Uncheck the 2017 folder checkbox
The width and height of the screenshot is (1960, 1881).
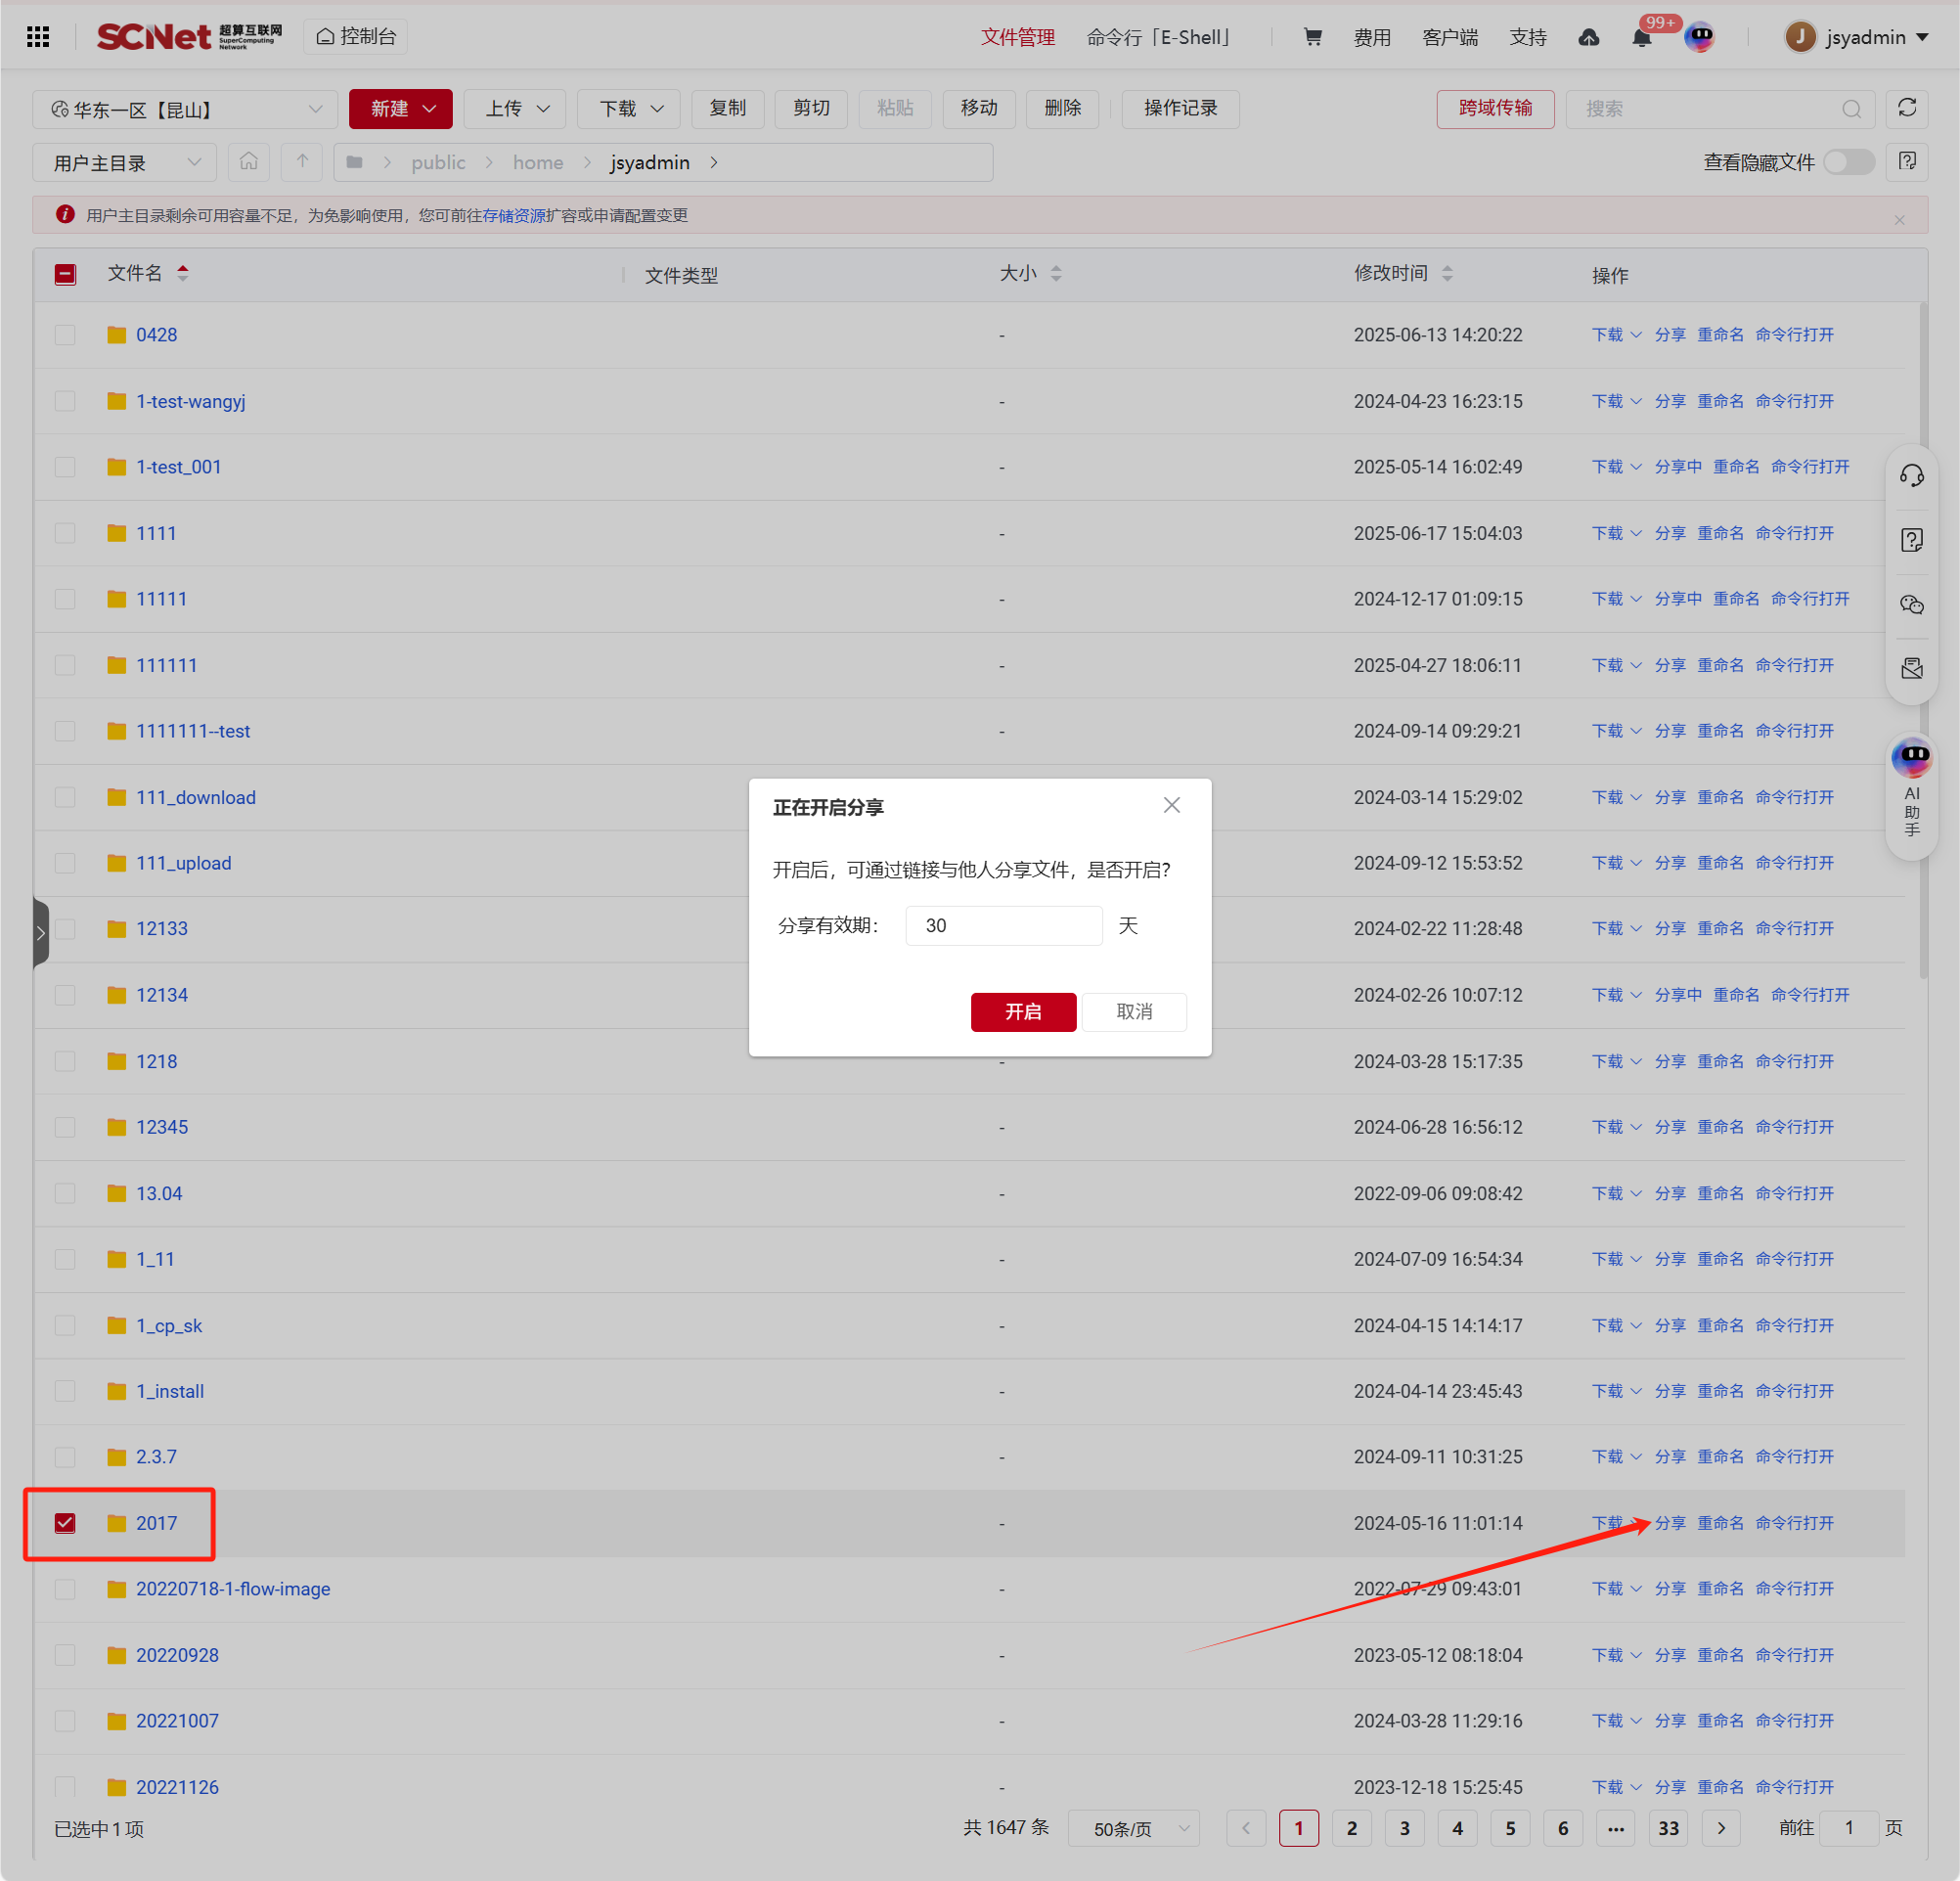tap(65, 1522)
